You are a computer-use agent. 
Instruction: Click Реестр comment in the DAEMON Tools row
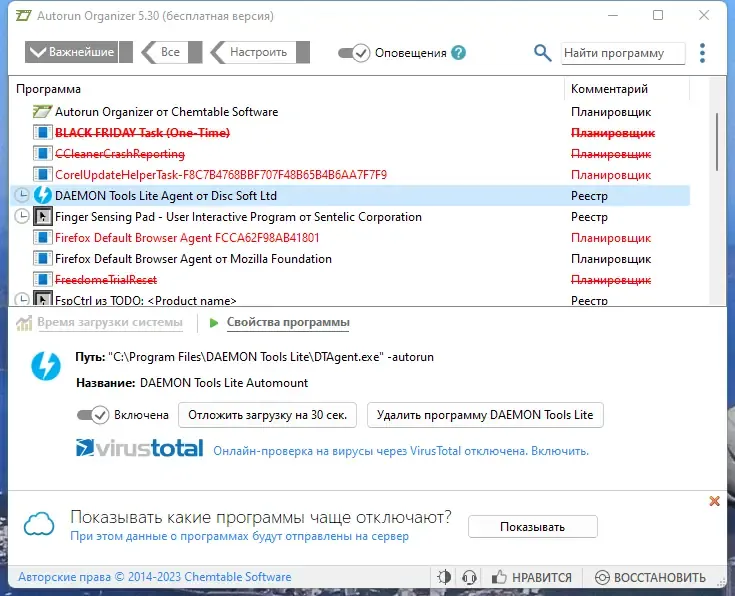589,196
